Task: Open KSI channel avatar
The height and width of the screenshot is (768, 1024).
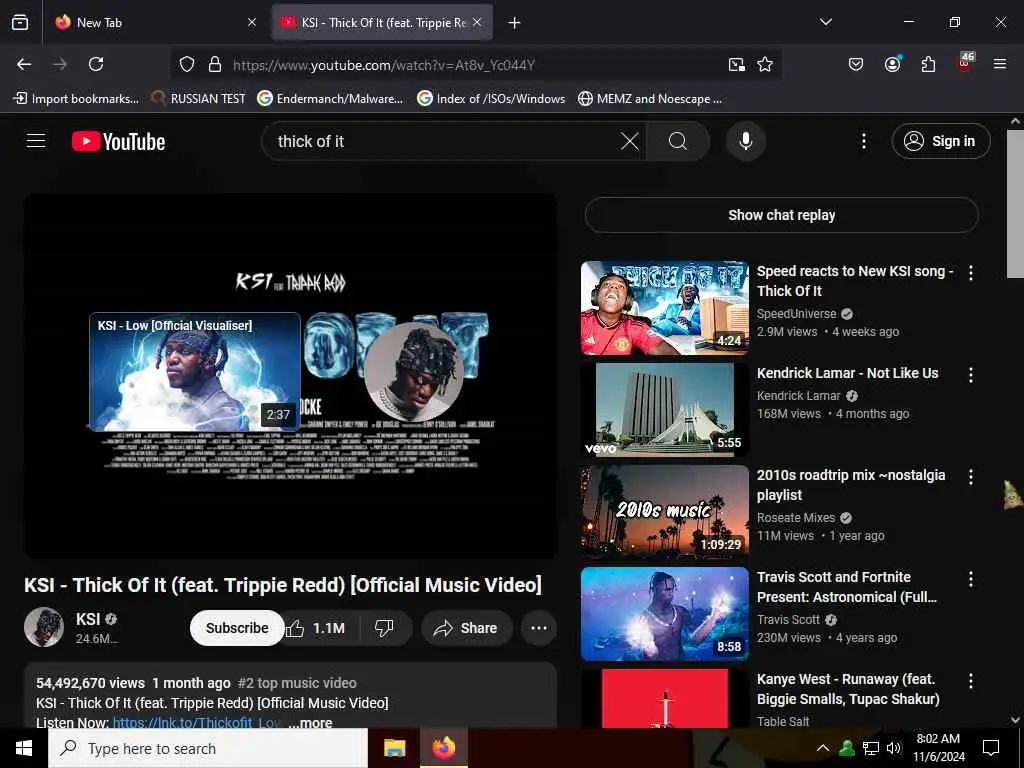Action: tap(44, 627)
